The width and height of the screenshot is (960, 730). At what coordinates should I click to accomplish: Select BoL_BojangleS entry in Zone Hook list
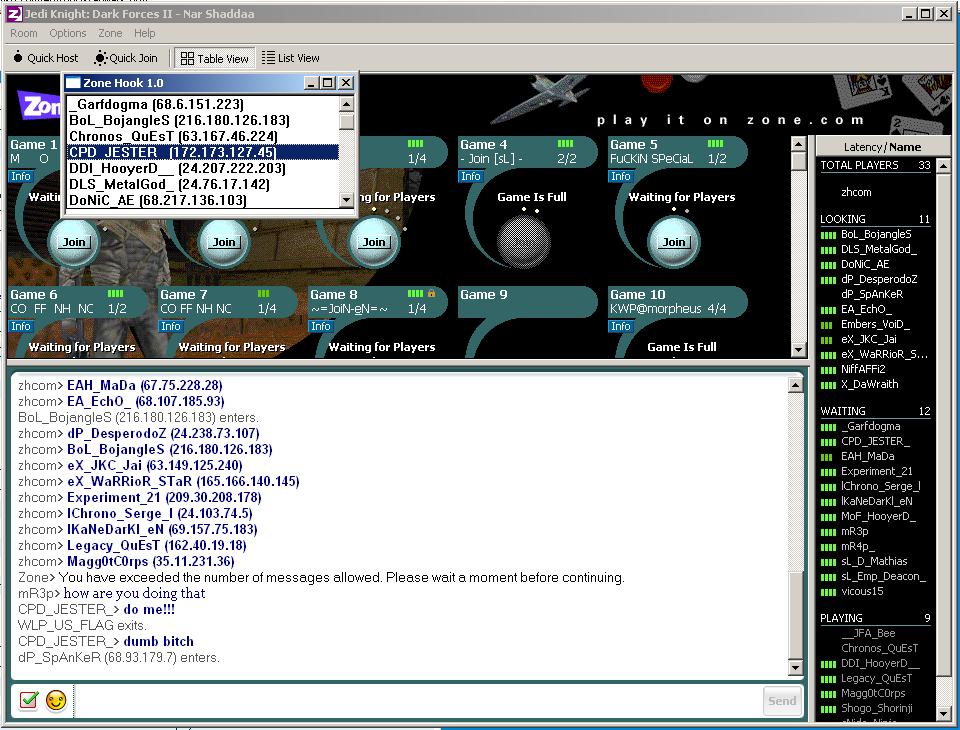pyautogui.click(x=203, y=120)
